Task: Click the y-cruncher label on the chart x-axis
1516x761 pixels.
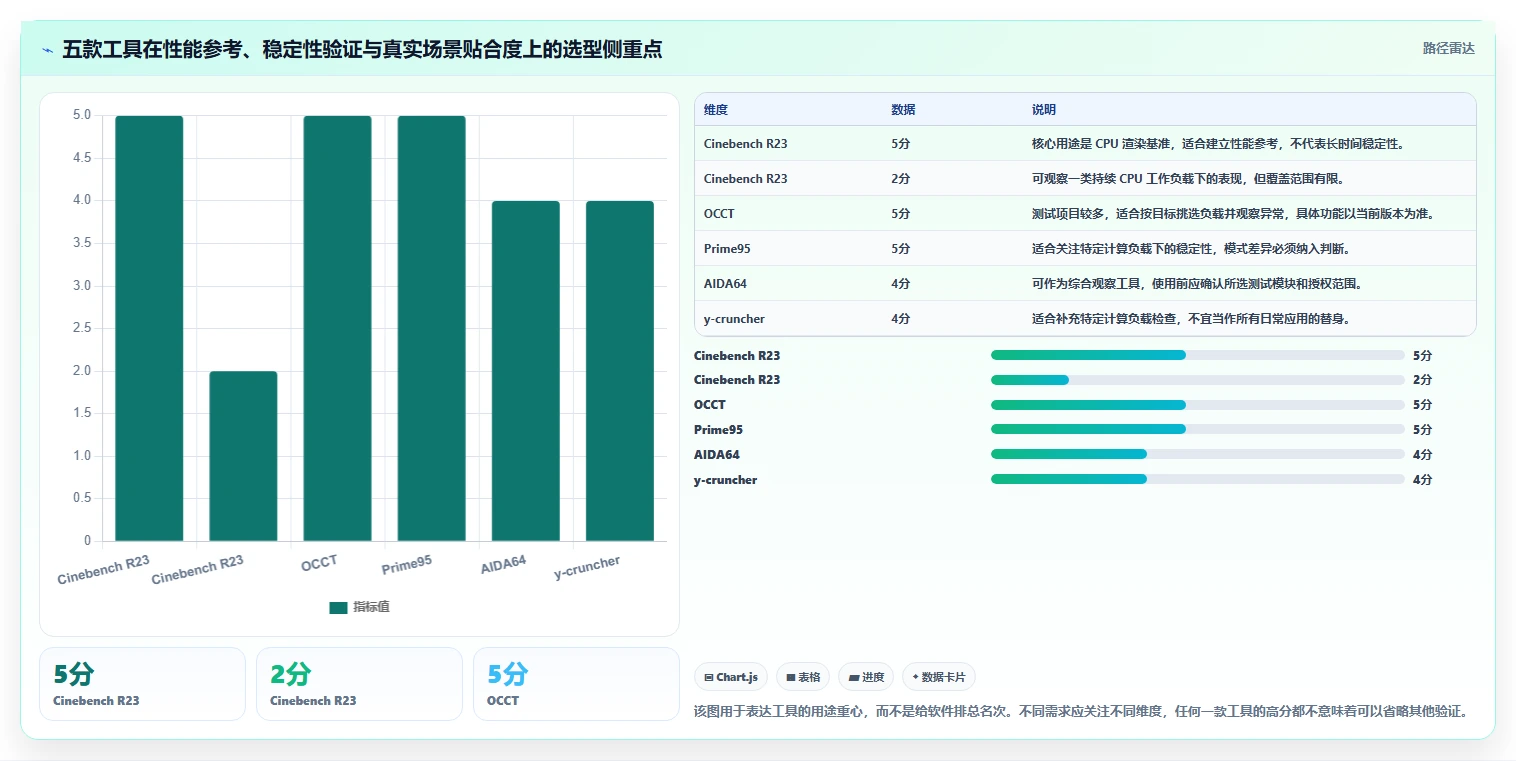Action: [x=587, y=567]
